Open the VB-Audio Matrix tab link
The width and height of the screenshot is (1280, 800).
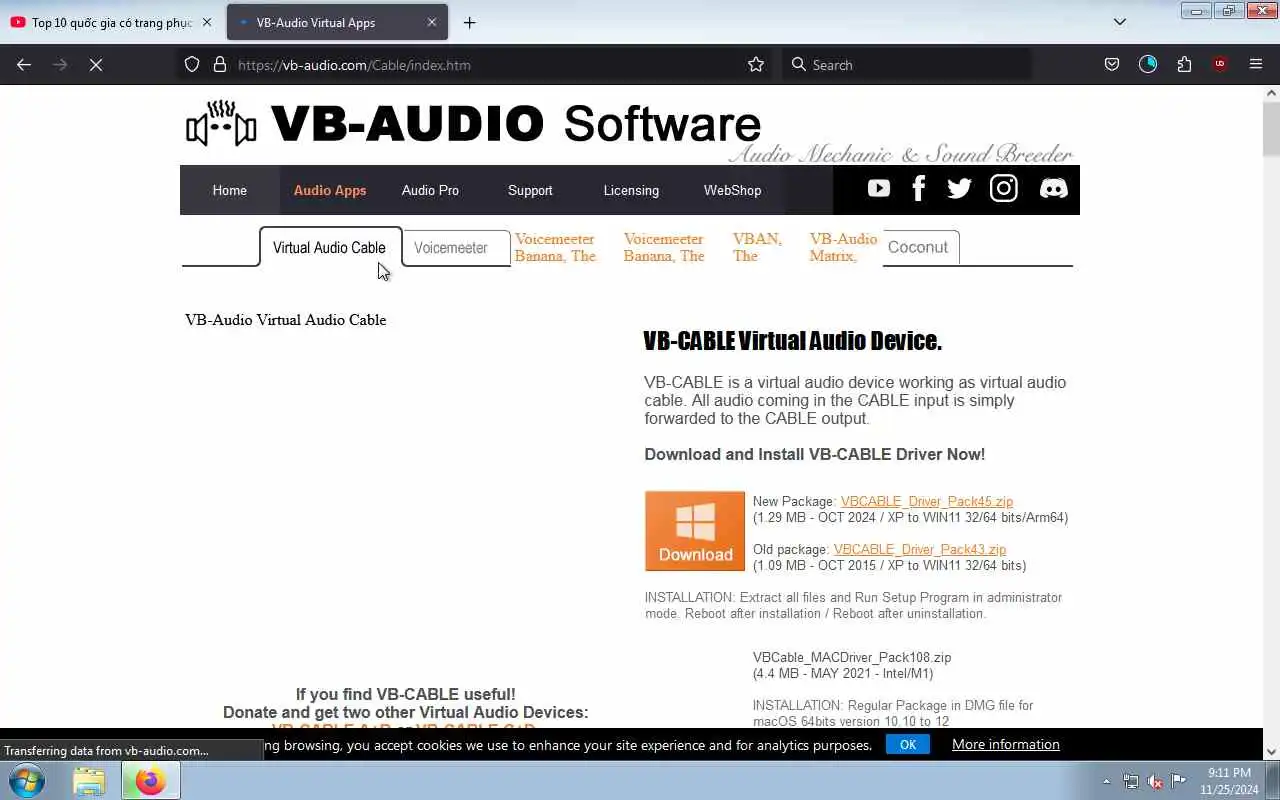point(843,247)
